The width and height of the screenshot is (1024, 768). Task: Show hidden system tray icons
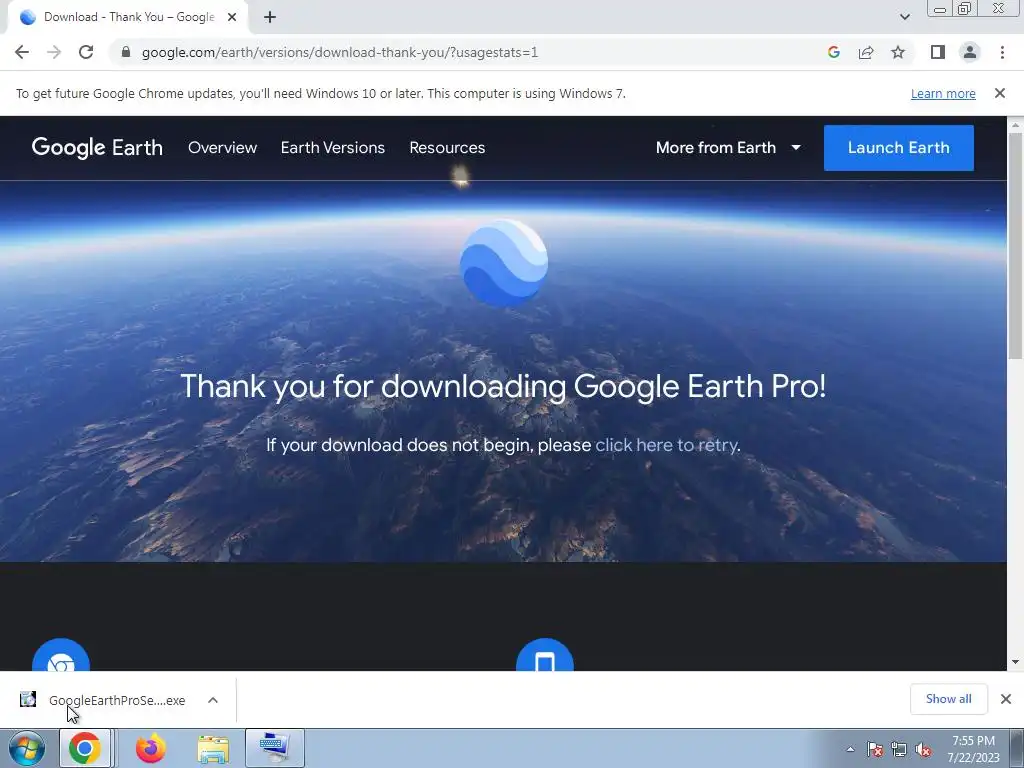850,749
